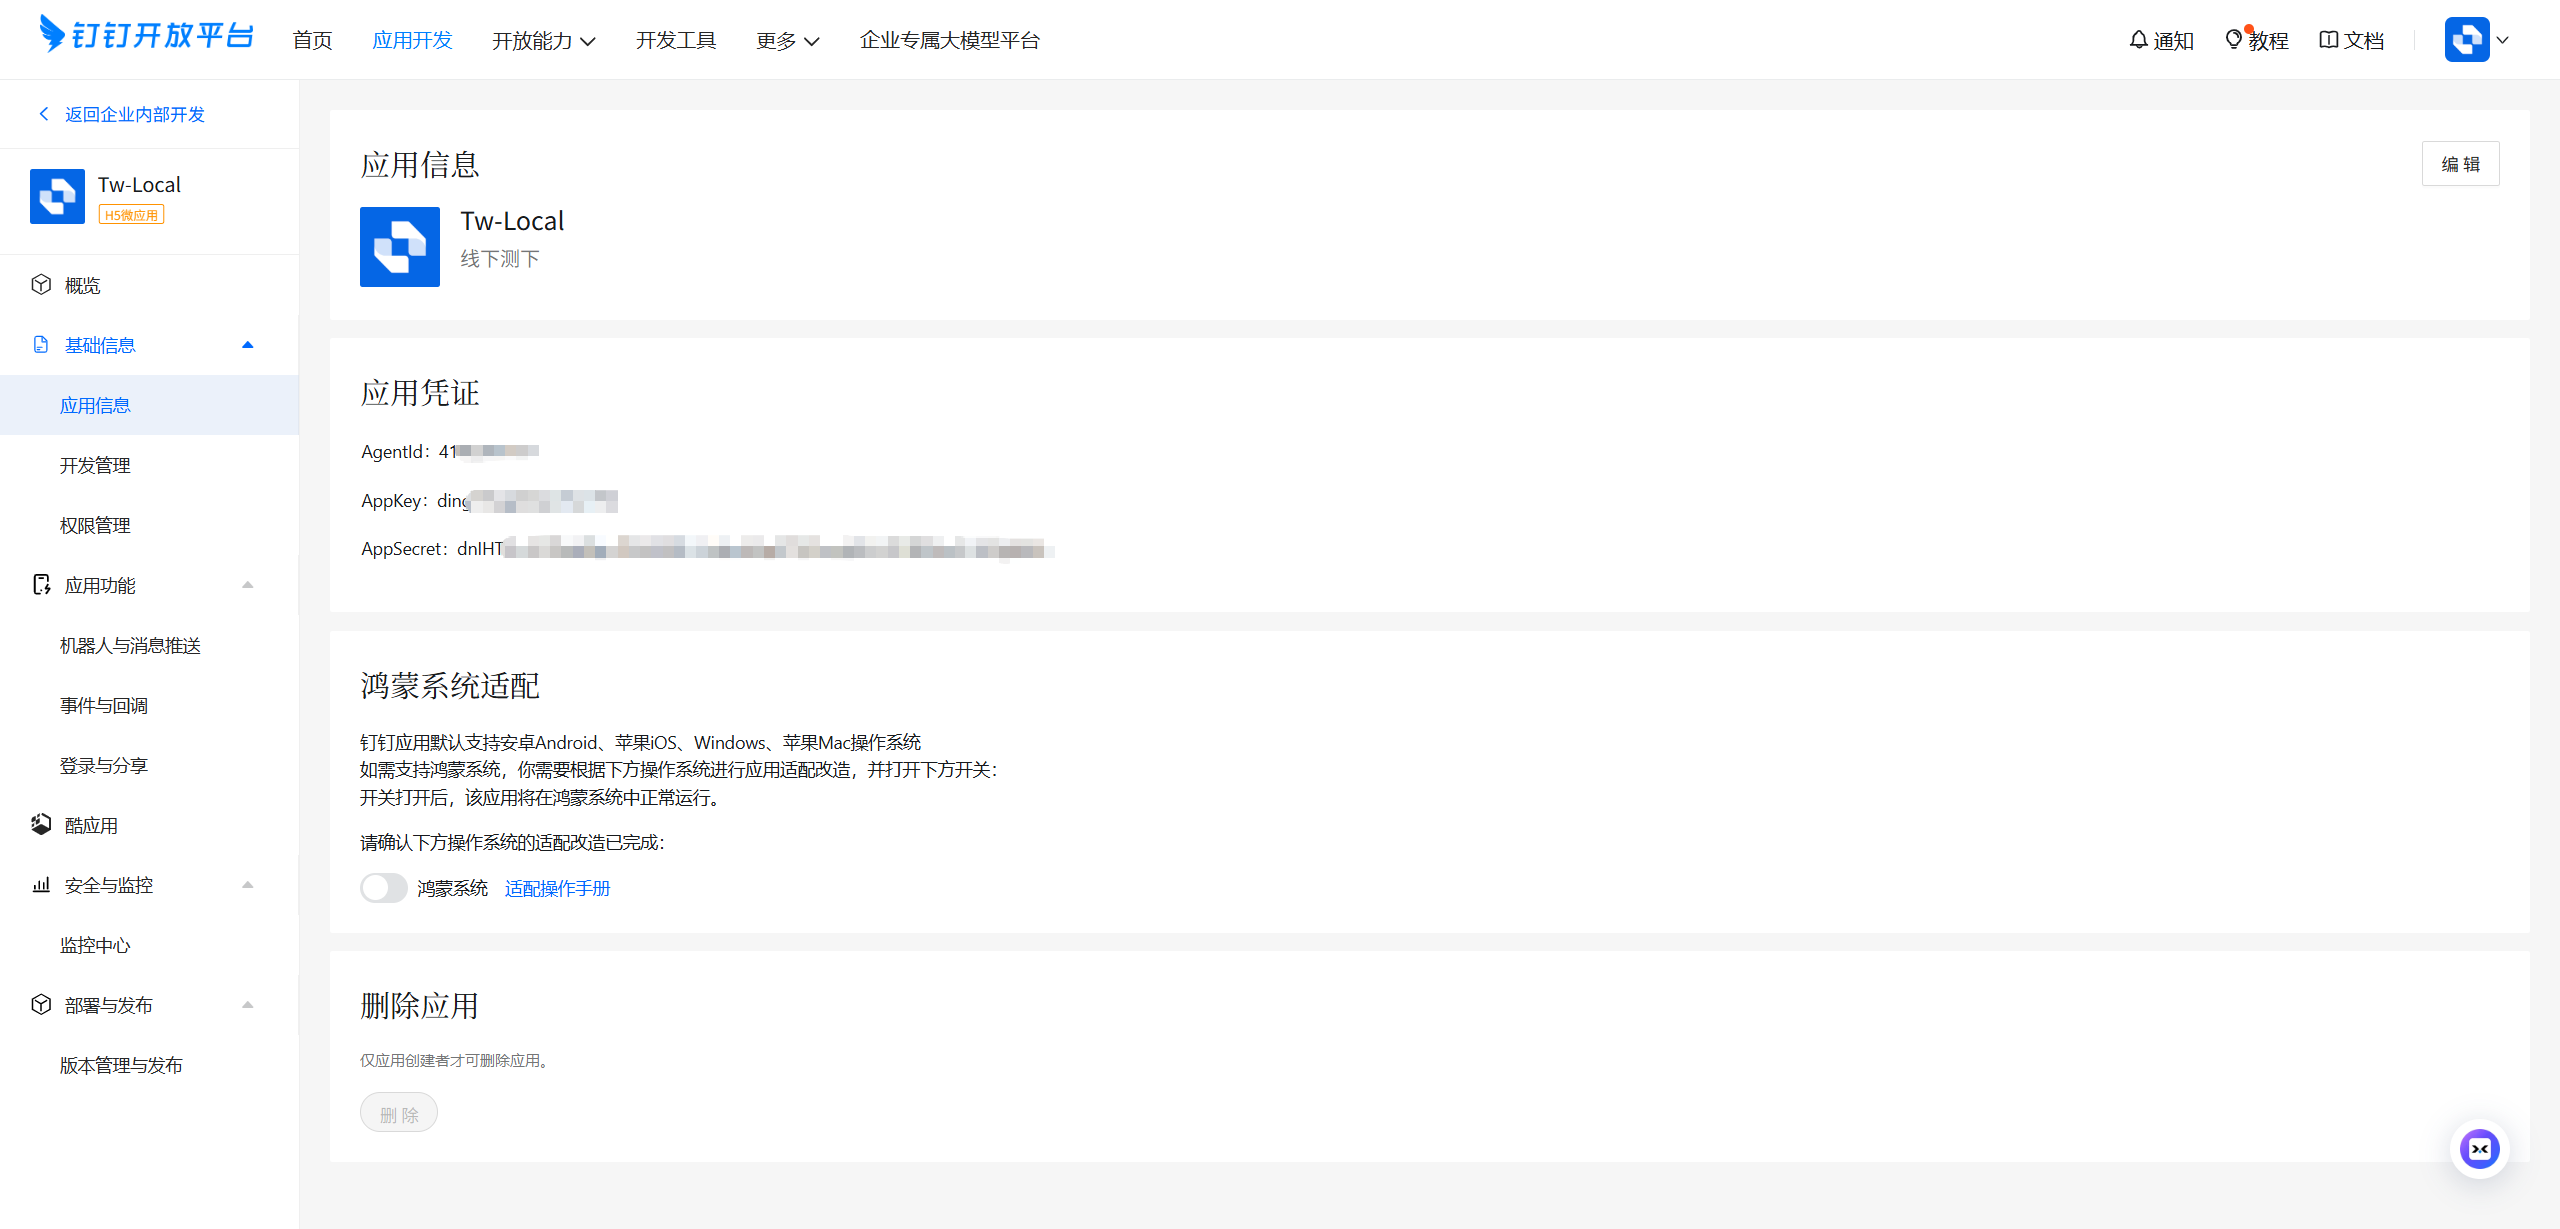Click the large Tw-Local application logo
This screenshot has height=1229, width=2560.
pos(400,247)
